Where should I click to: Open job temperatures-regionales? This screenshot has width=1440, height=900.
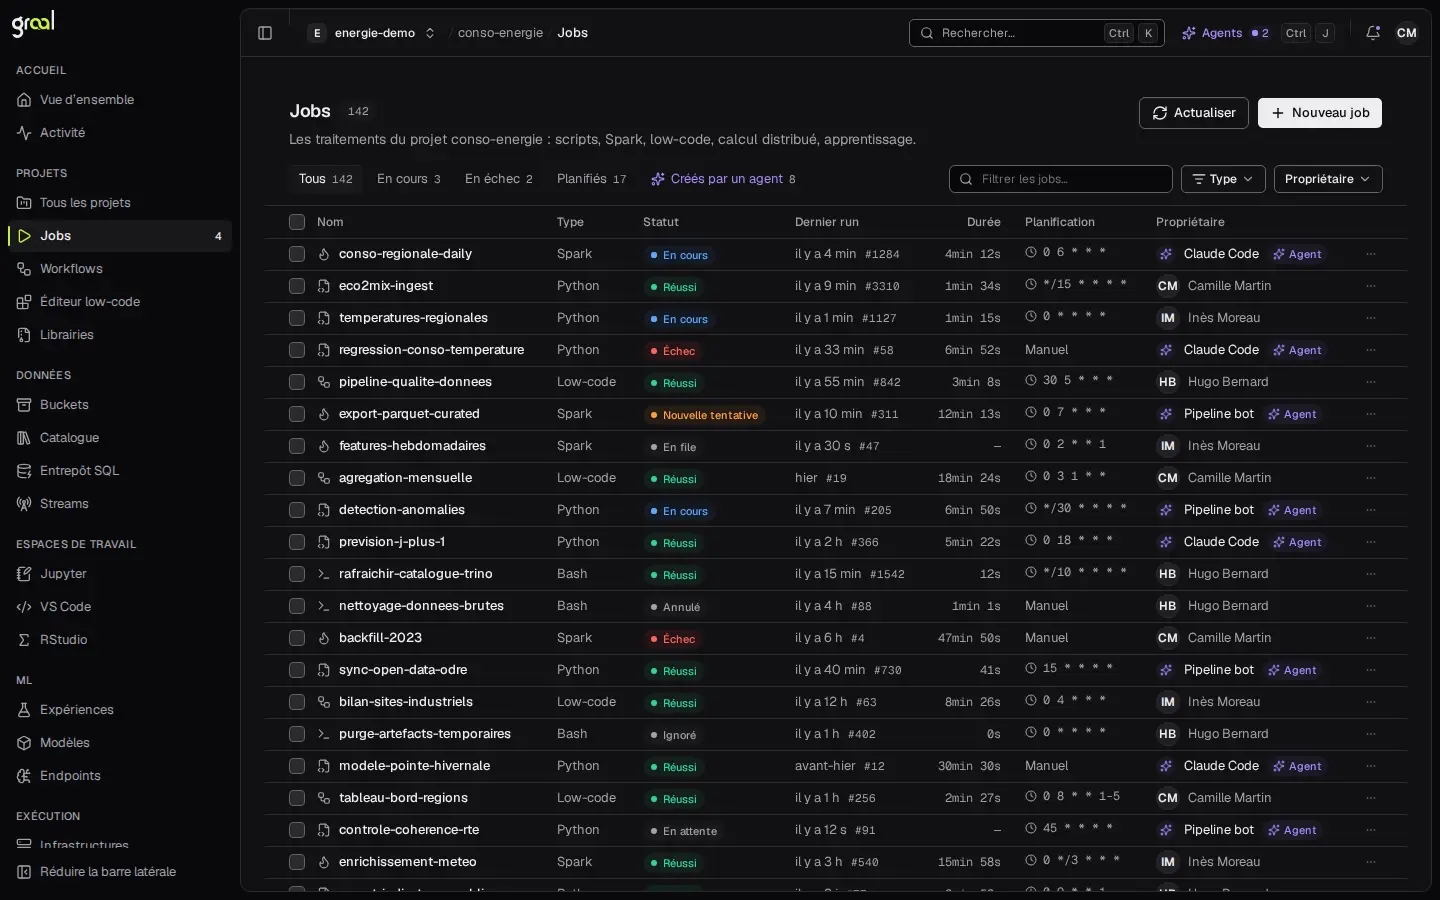coord(413,318)
